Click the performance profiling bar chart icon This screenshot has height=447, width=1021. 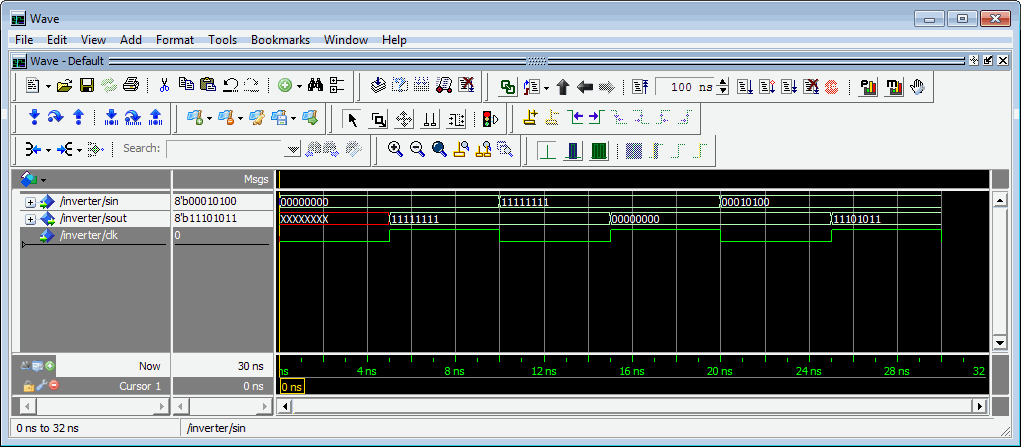868,87
